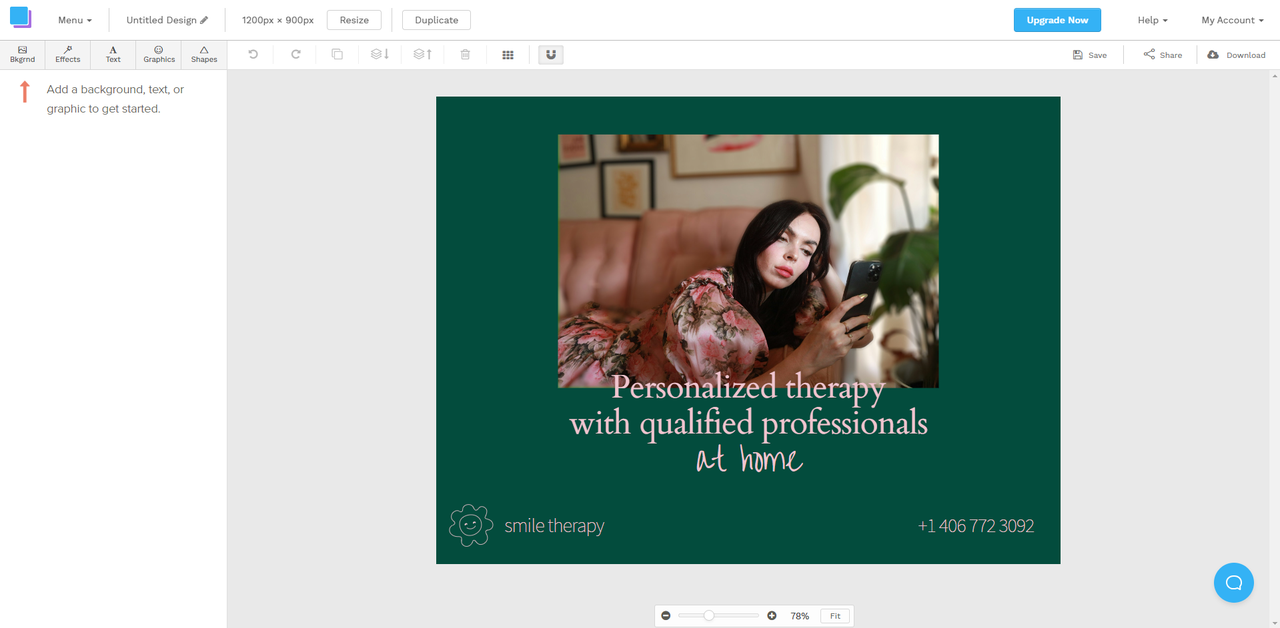Click Upgrade Now button

pos(1057,20)
